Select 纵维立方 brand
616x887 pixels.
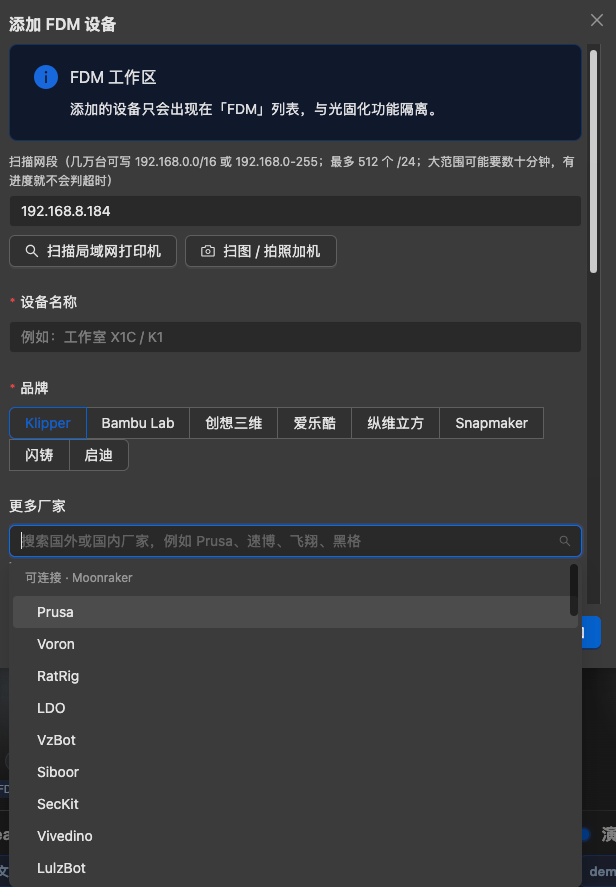395,423
